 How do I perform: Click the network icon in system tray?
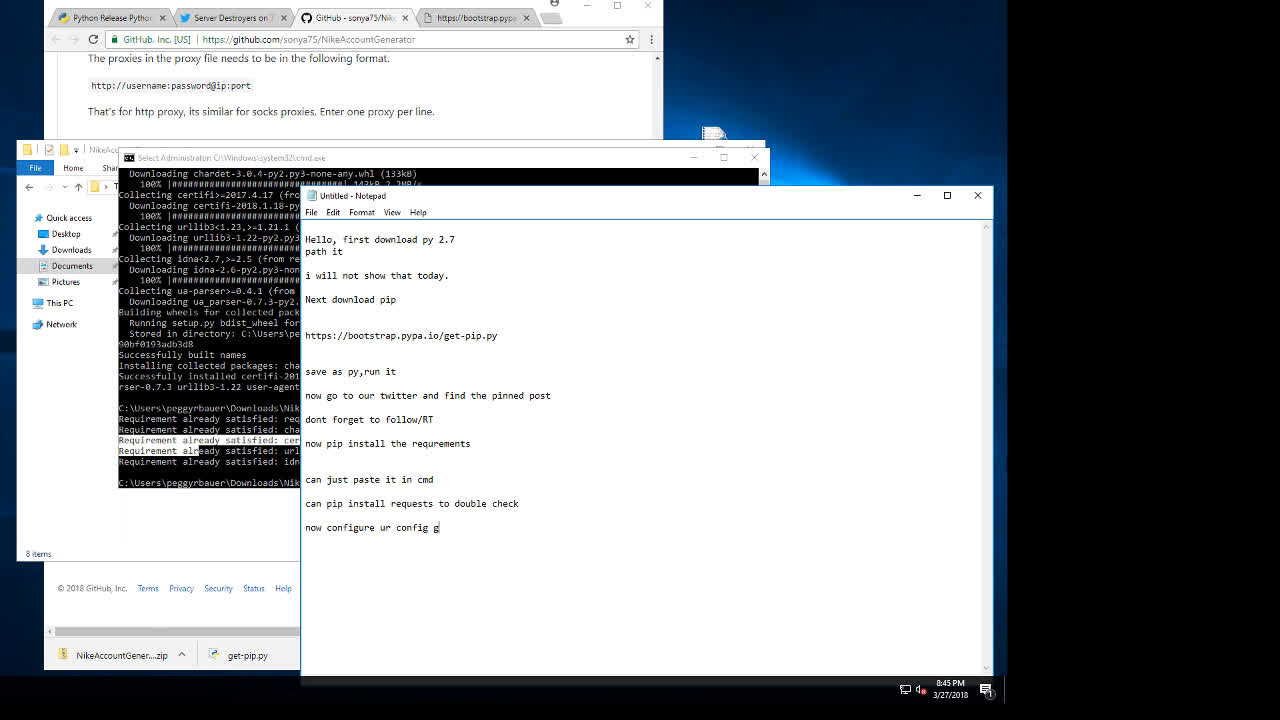point(905,689)
